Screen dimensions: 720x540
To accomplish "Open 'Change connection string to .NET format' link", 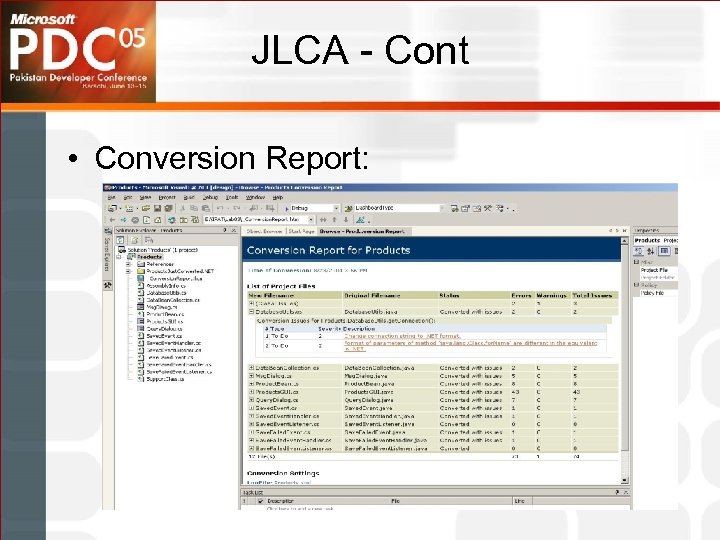I will (x=402, y=336).
